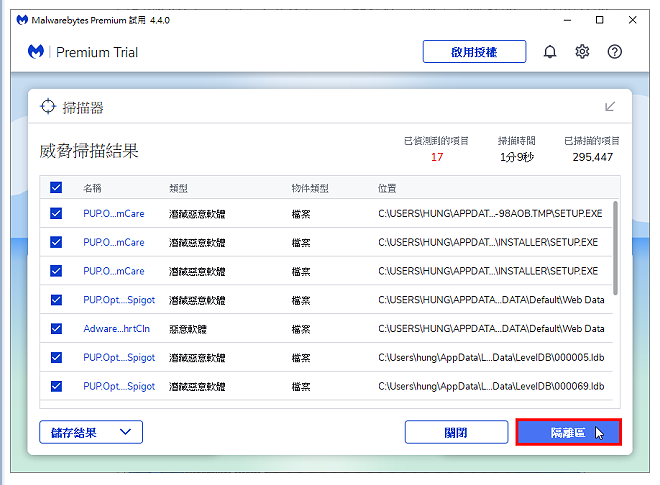The width and height of the screenshot is (660, 485).
Task: Click the 關閉 close button
Action: (x=456, y=432)
